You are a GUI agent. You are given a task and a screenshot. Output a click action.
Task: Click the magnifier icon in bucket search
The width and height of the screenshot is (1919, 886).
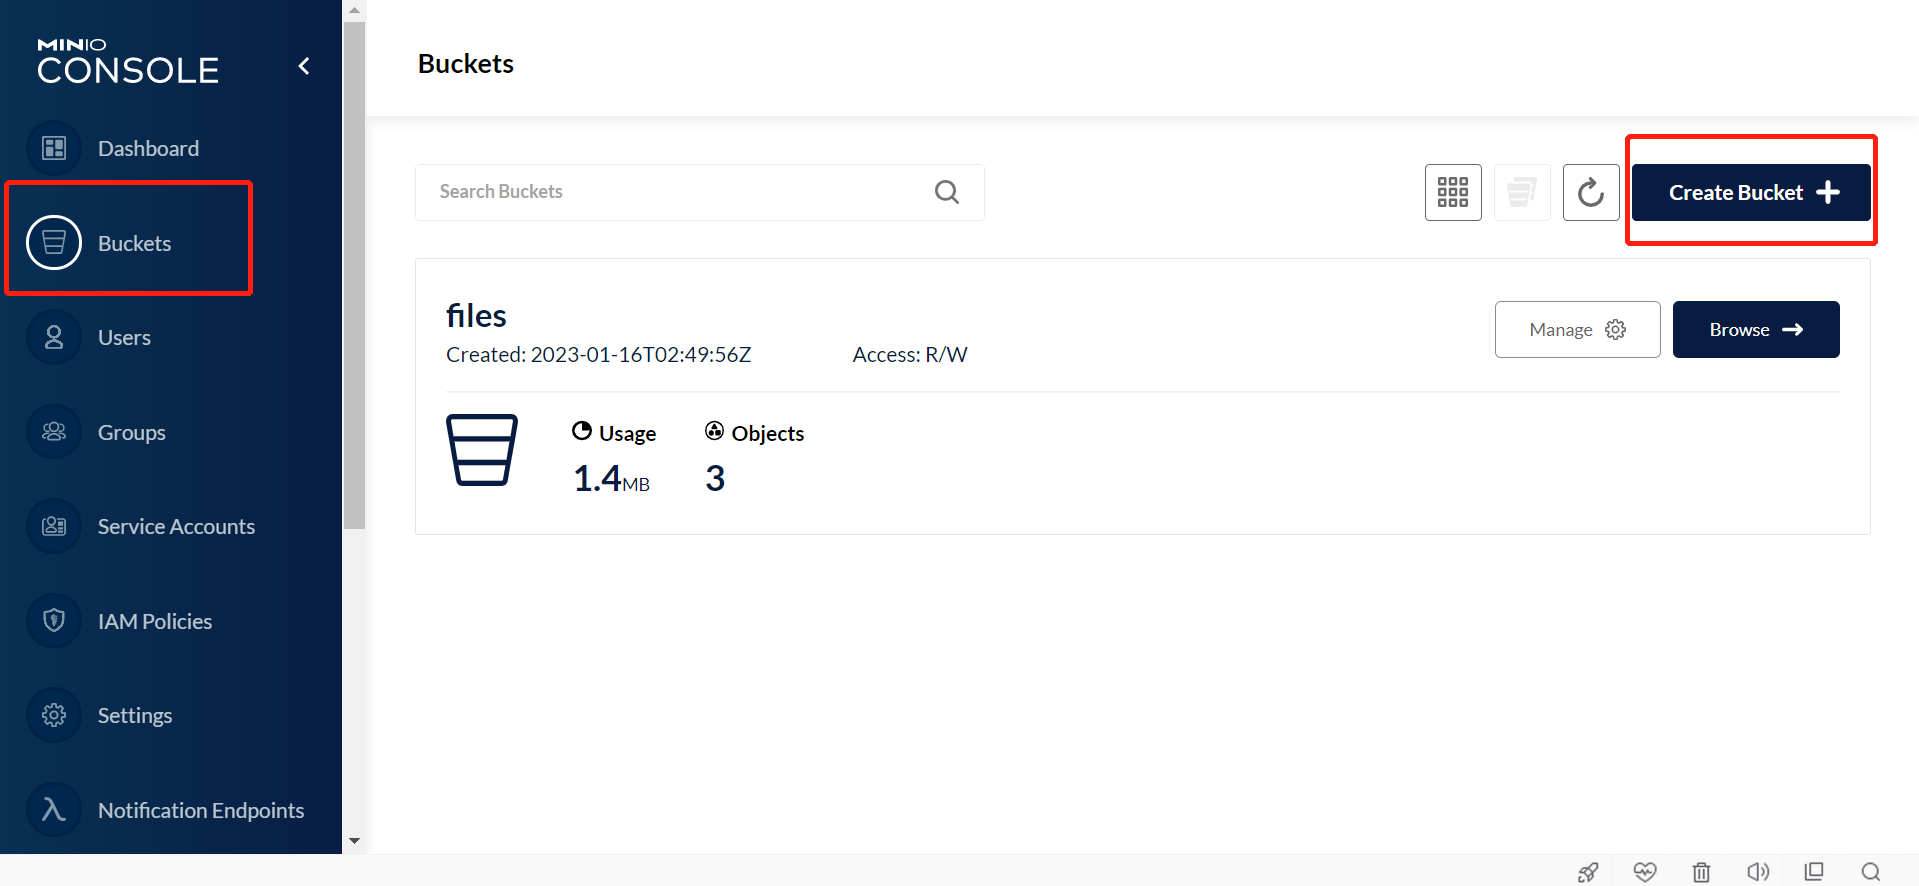click(946, 192)
